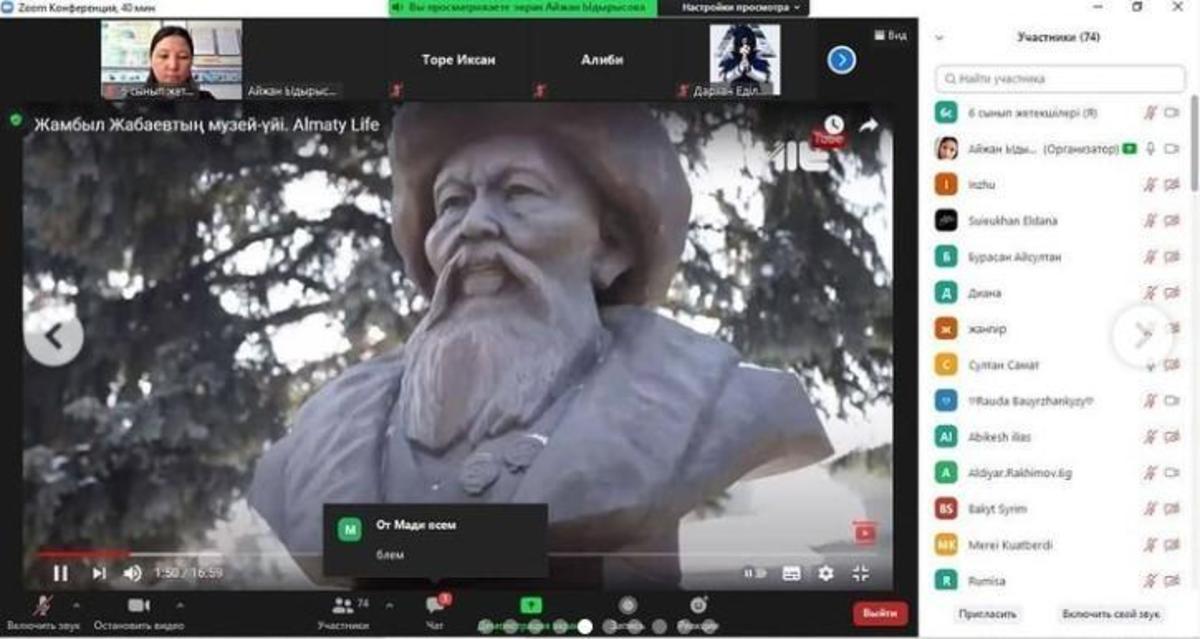Pause the YouTube video playback

coord(60,573)
